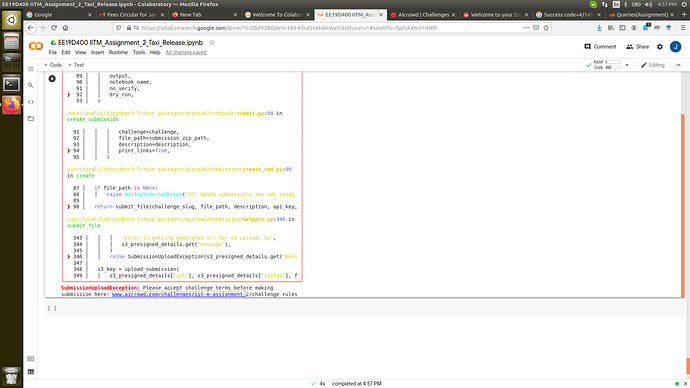Open Trash in Ubuntu dock
This screenshot has height=388, width=690.
pos(11,377)
